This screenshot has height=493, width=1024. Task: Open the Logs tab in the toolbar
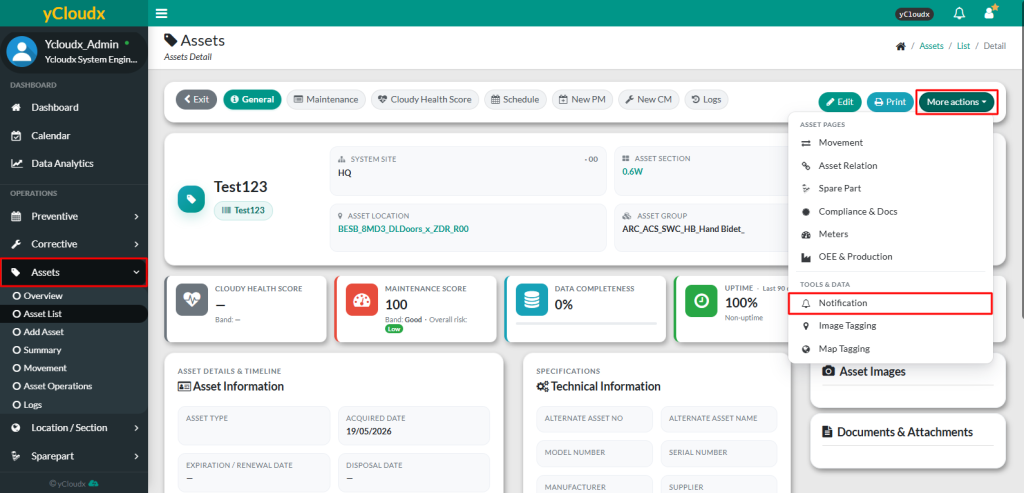(x=706, y=100)
